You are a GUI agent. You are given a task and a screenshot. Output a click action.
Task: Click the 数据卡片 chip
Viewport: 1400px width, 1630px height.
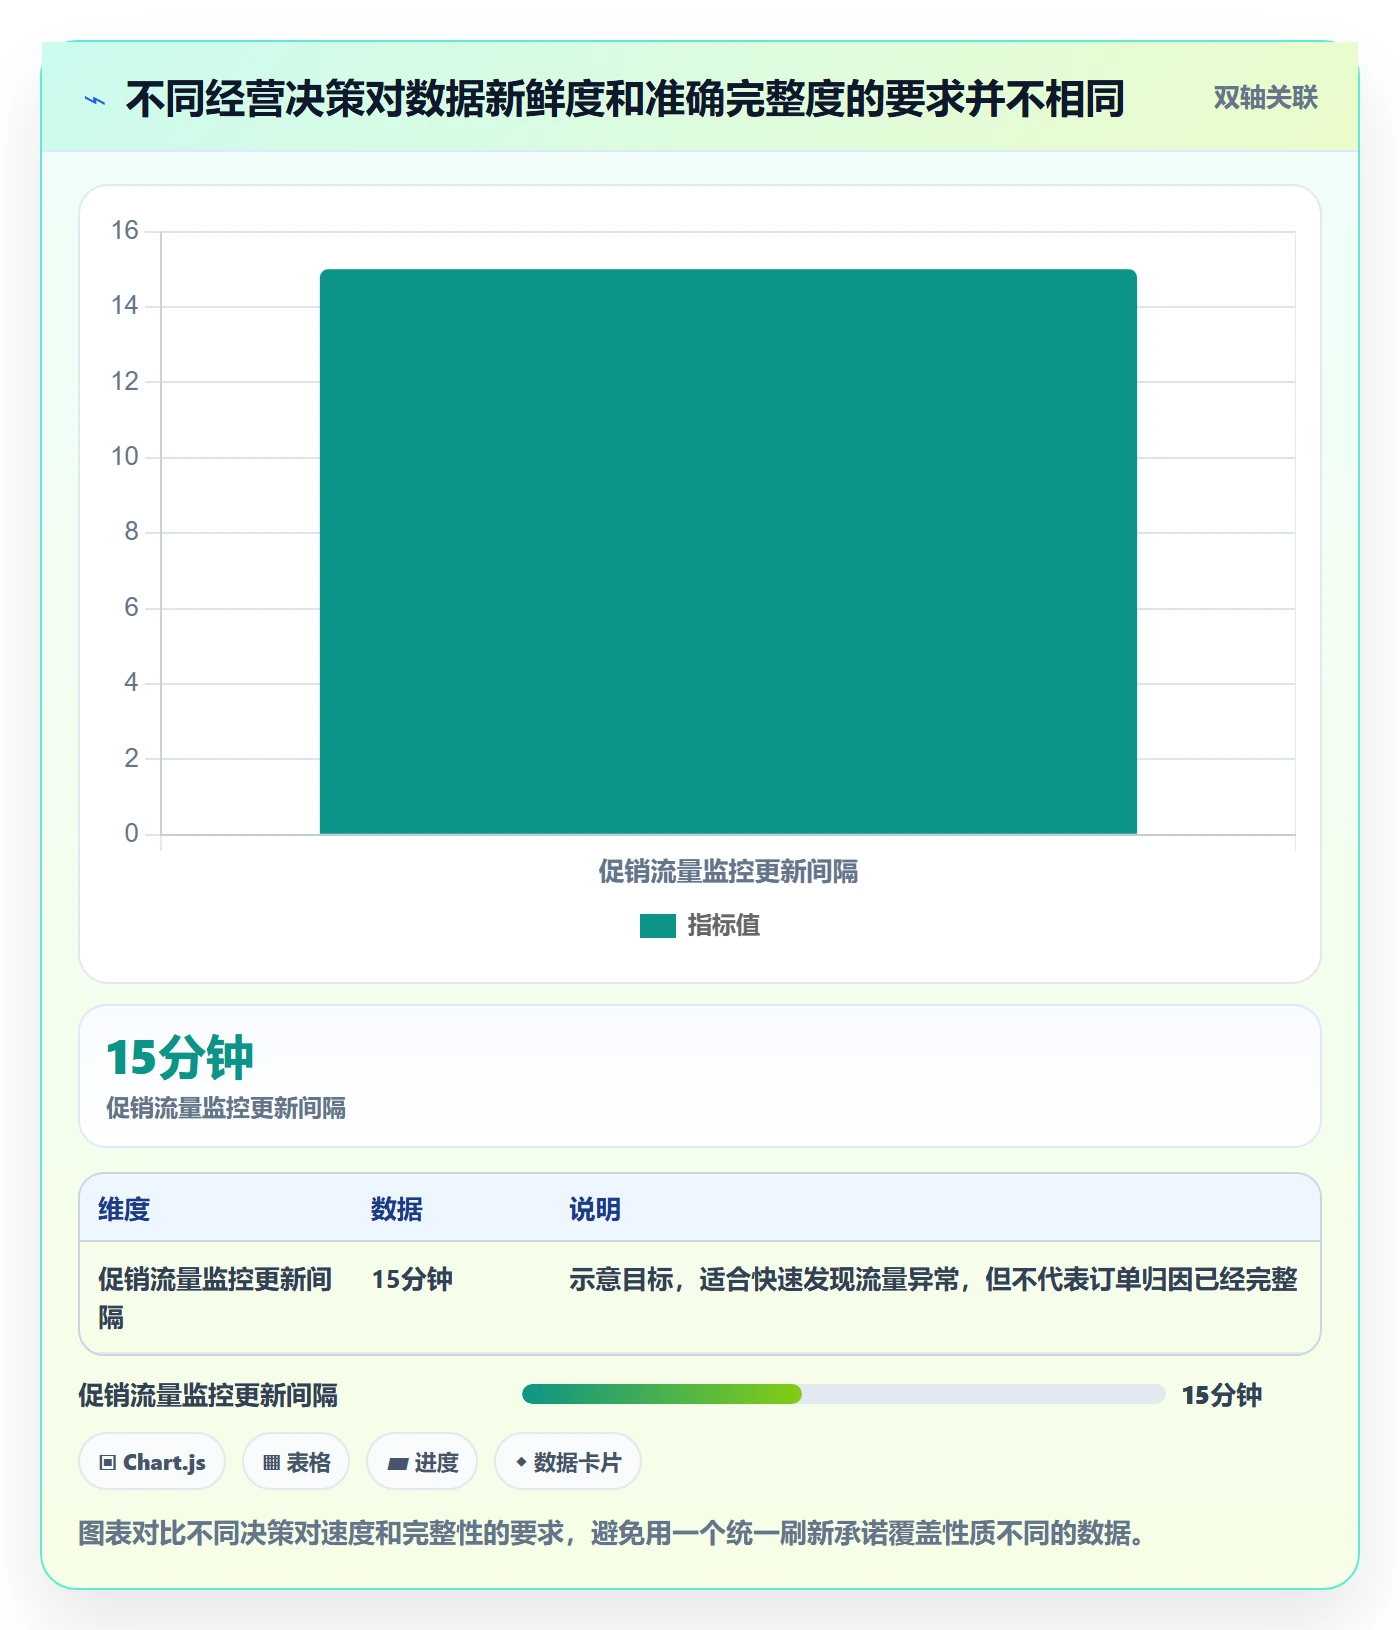point(568,1462)
